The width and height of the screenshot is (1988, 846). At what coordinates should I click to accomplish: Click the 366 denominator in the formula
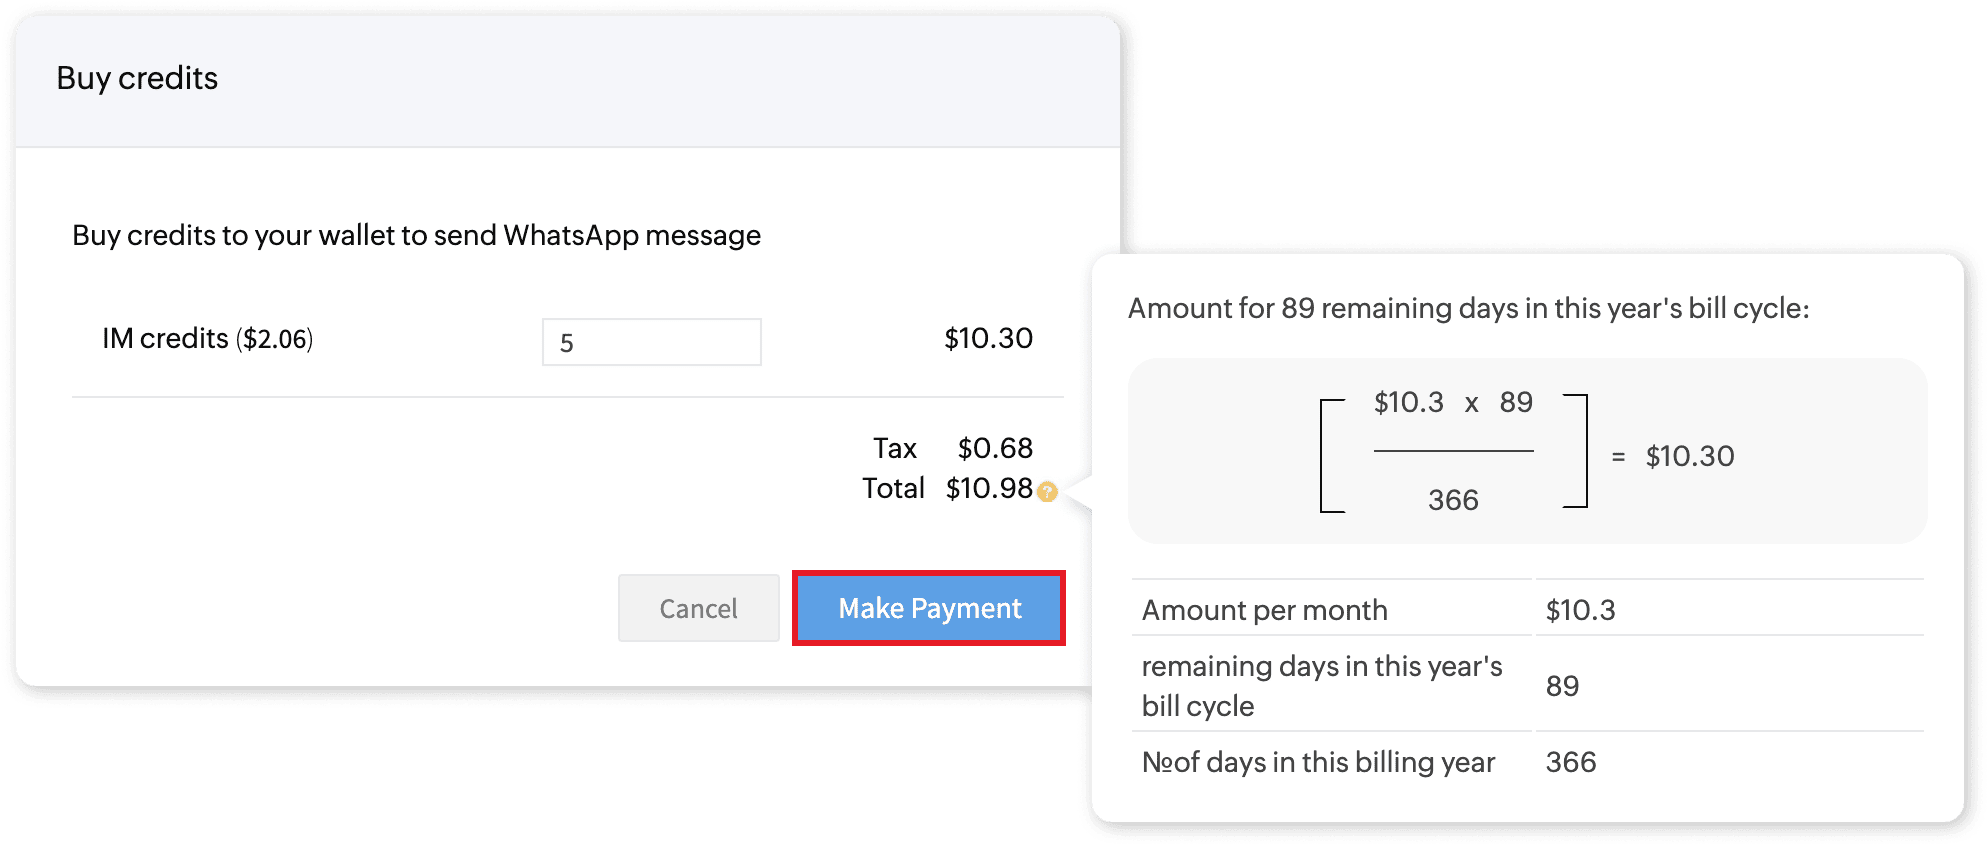click(x=1452, y=500)
